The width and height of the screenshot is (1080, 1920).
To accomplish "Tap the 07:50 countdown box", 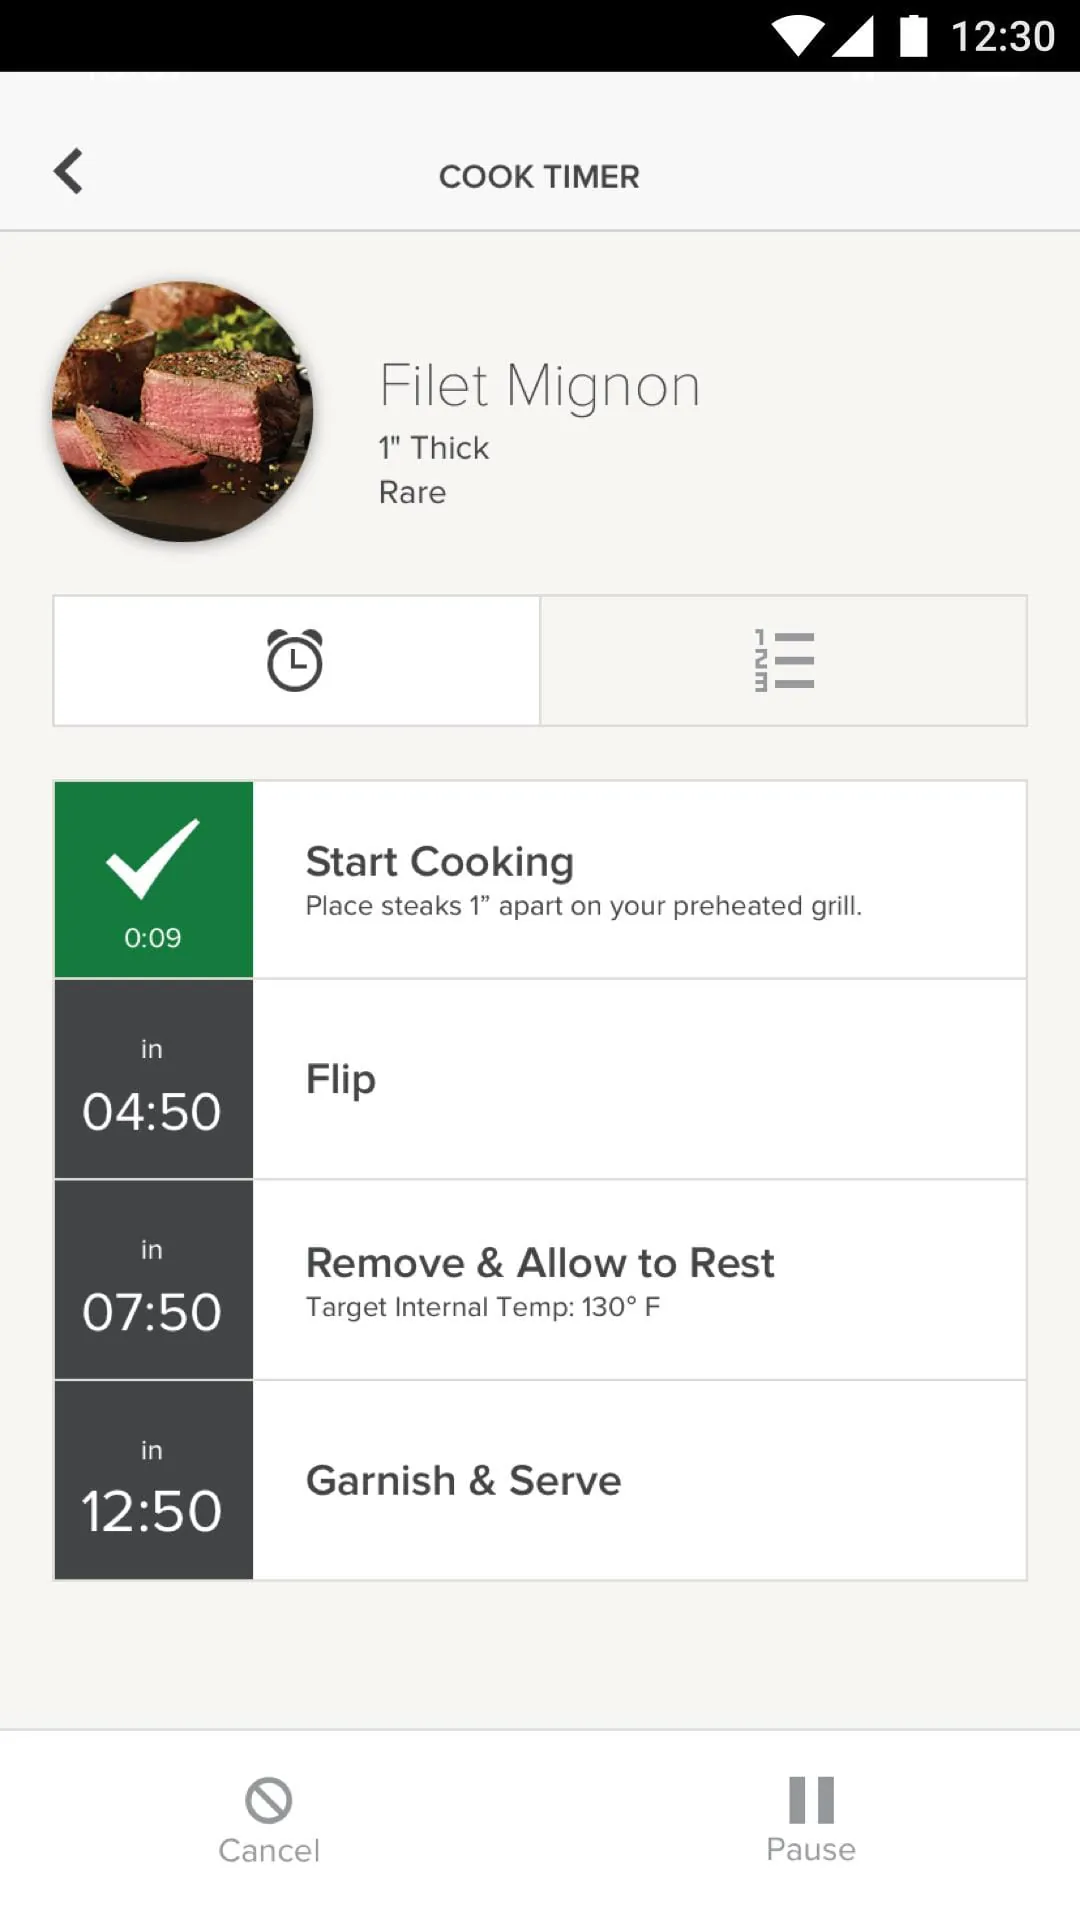I will [x=153, y=1280].
